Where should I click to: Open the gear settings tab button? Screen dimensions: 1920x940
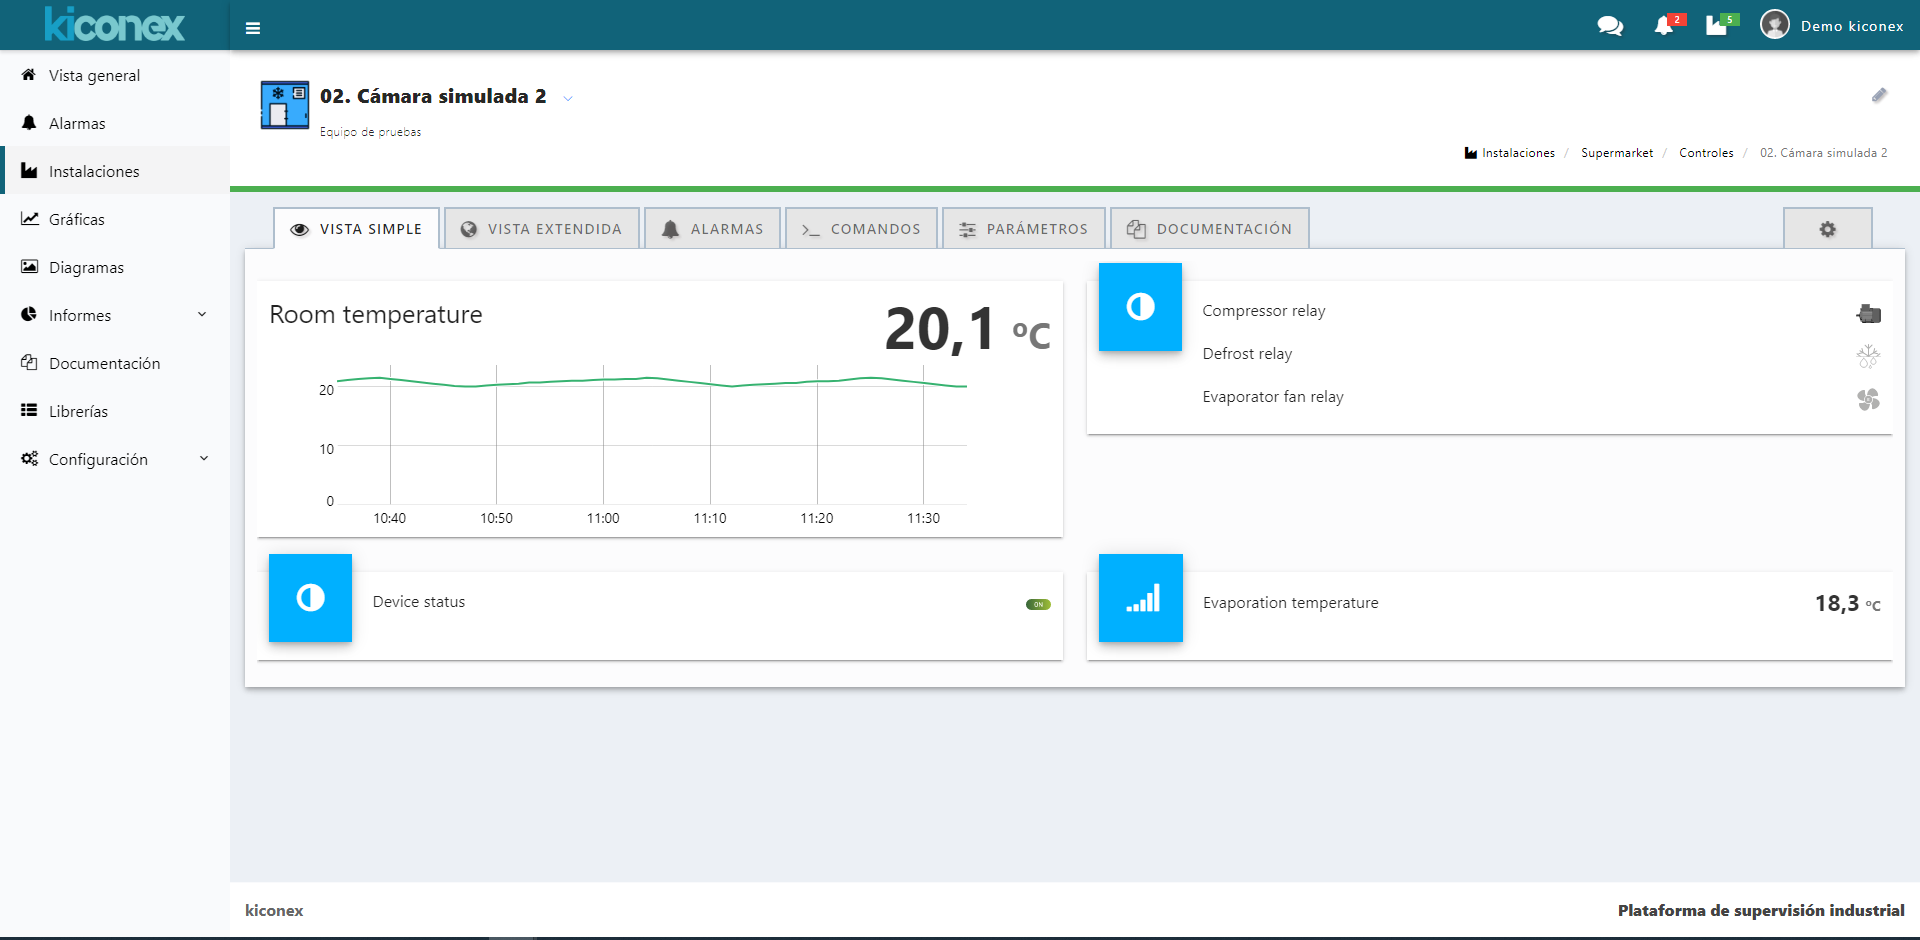tap(1827, 229)
